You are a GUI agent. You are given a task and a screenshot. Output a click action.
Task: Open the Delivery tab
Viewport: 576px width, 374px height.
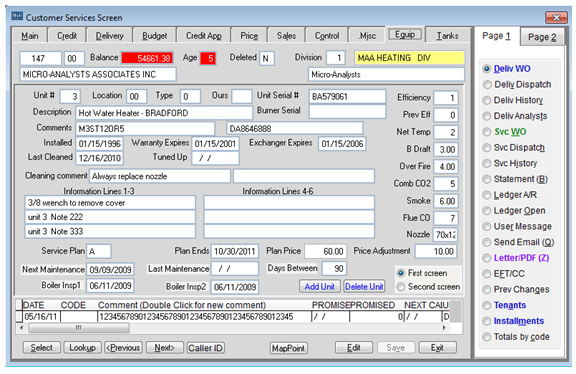coord(109,36)
